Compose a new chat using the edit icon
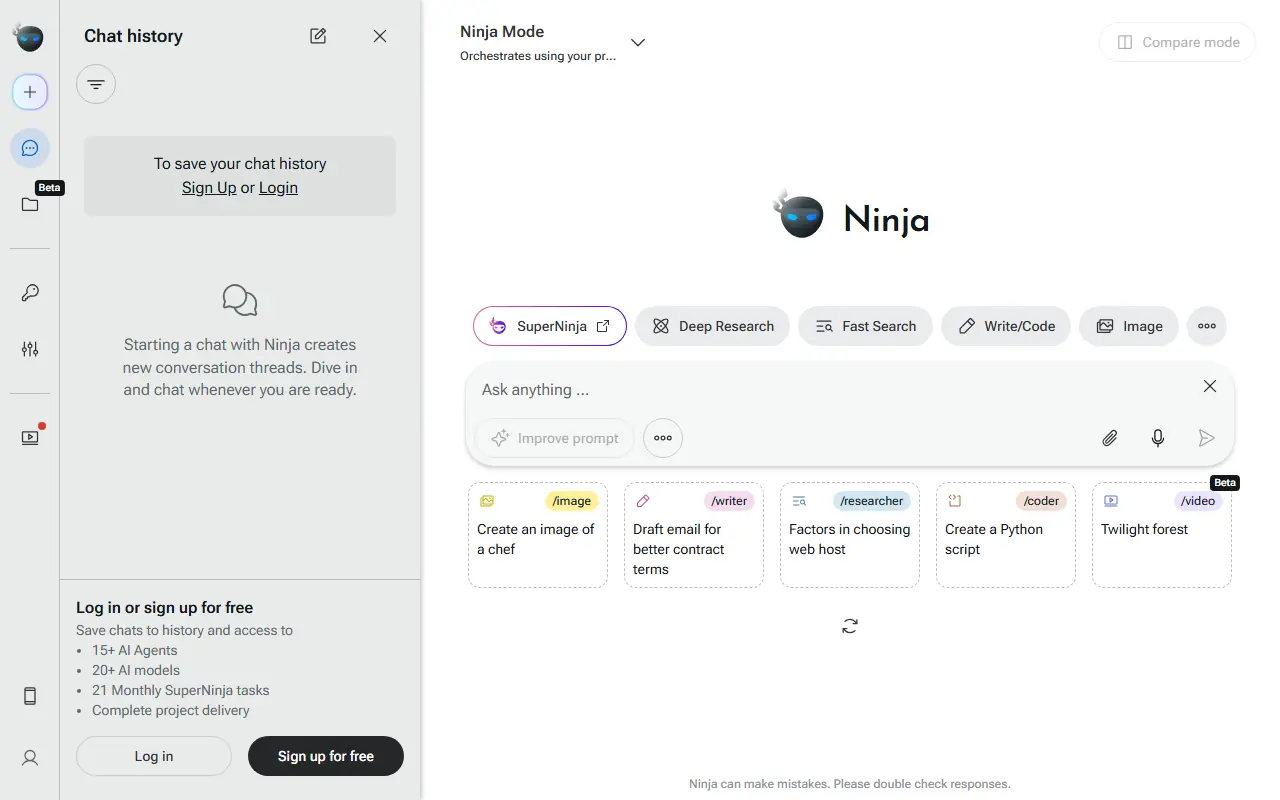 [317, 35]
